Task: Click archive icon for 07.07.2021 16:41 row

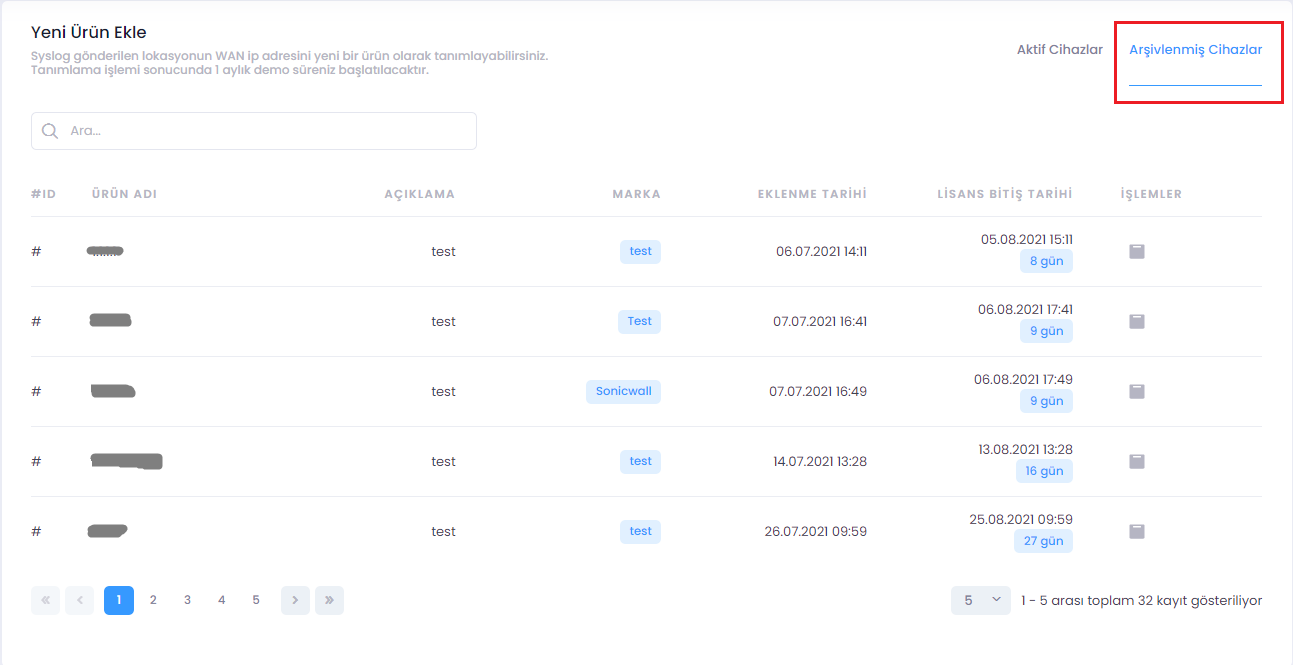Action: click(1136, 322)
